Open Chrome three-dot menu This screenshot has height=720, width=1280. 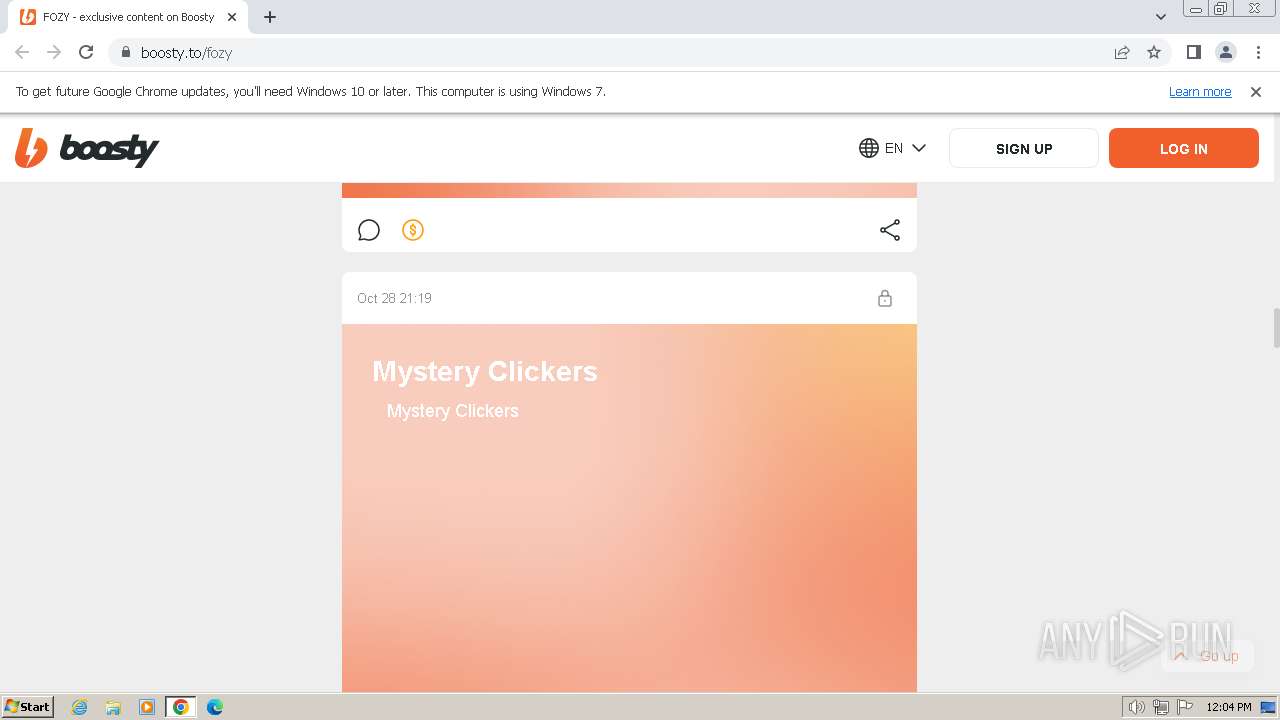(x=1258, y=52)
